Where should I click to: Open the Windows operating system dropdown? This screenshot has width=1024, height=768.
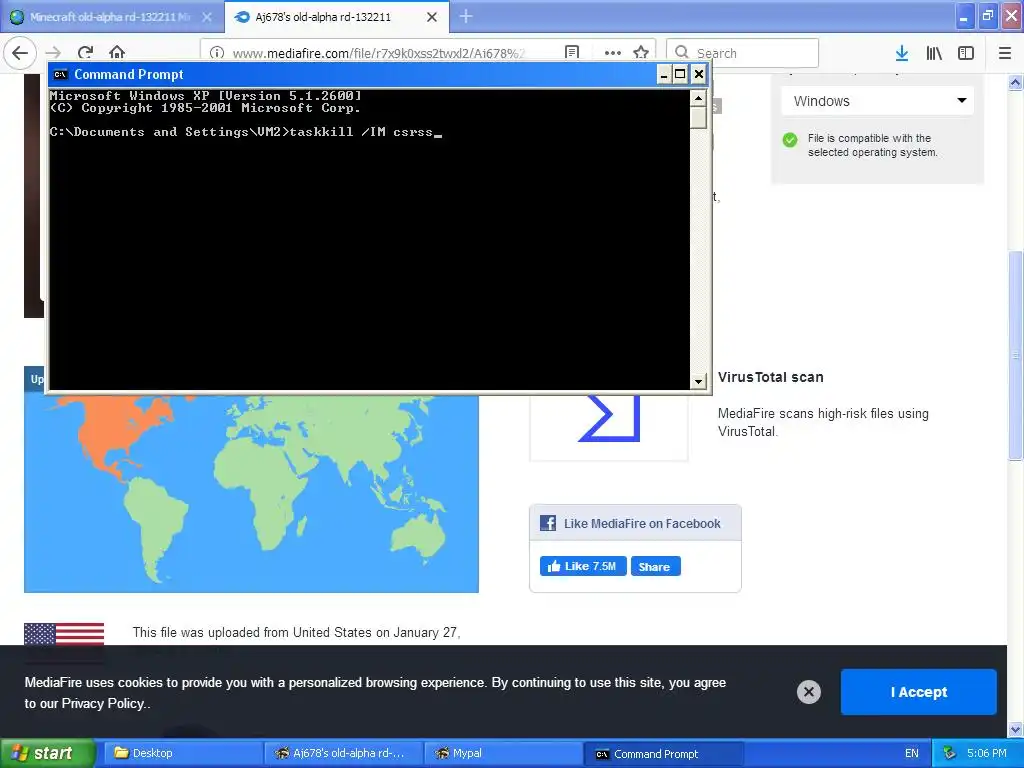[878, 101]
